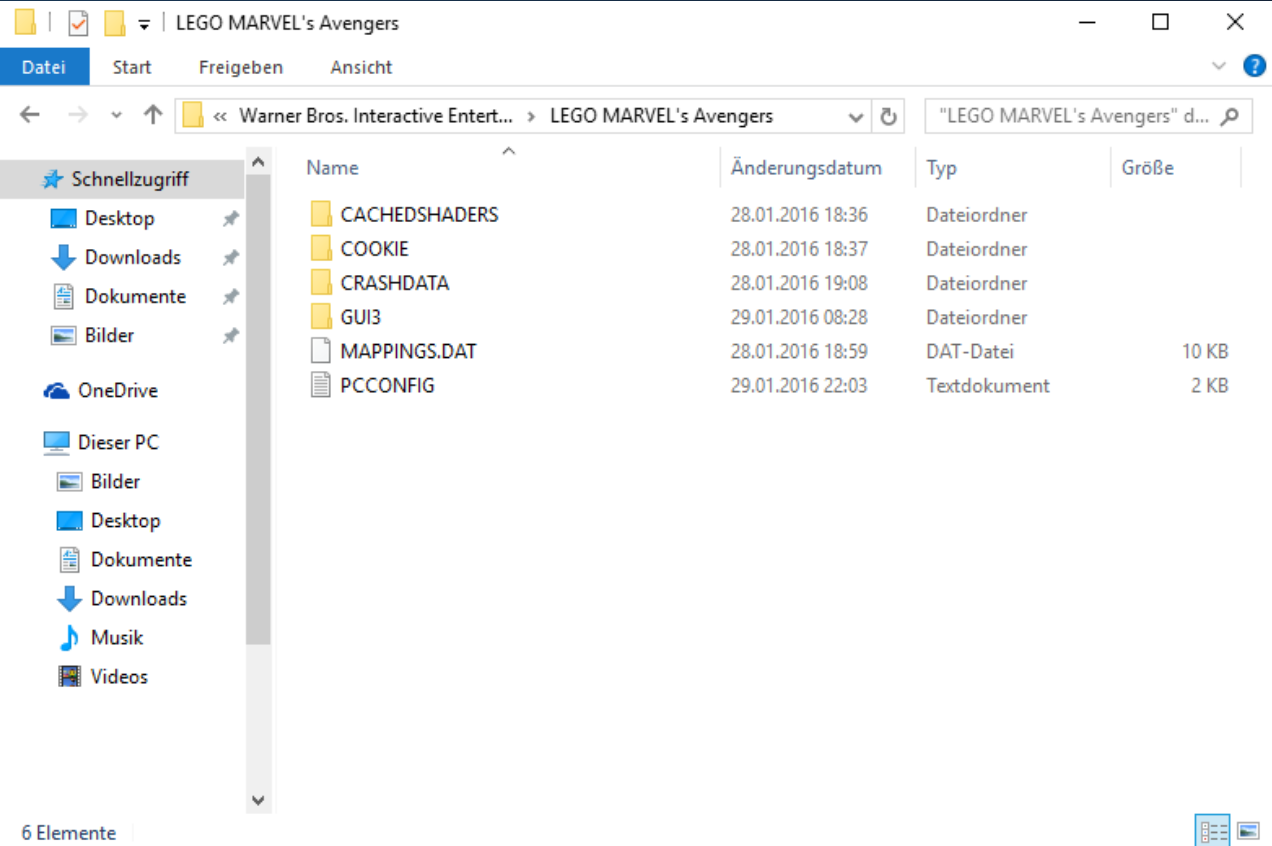Expand breadcrumb arrow after Warner Bros.

(531, 116)
